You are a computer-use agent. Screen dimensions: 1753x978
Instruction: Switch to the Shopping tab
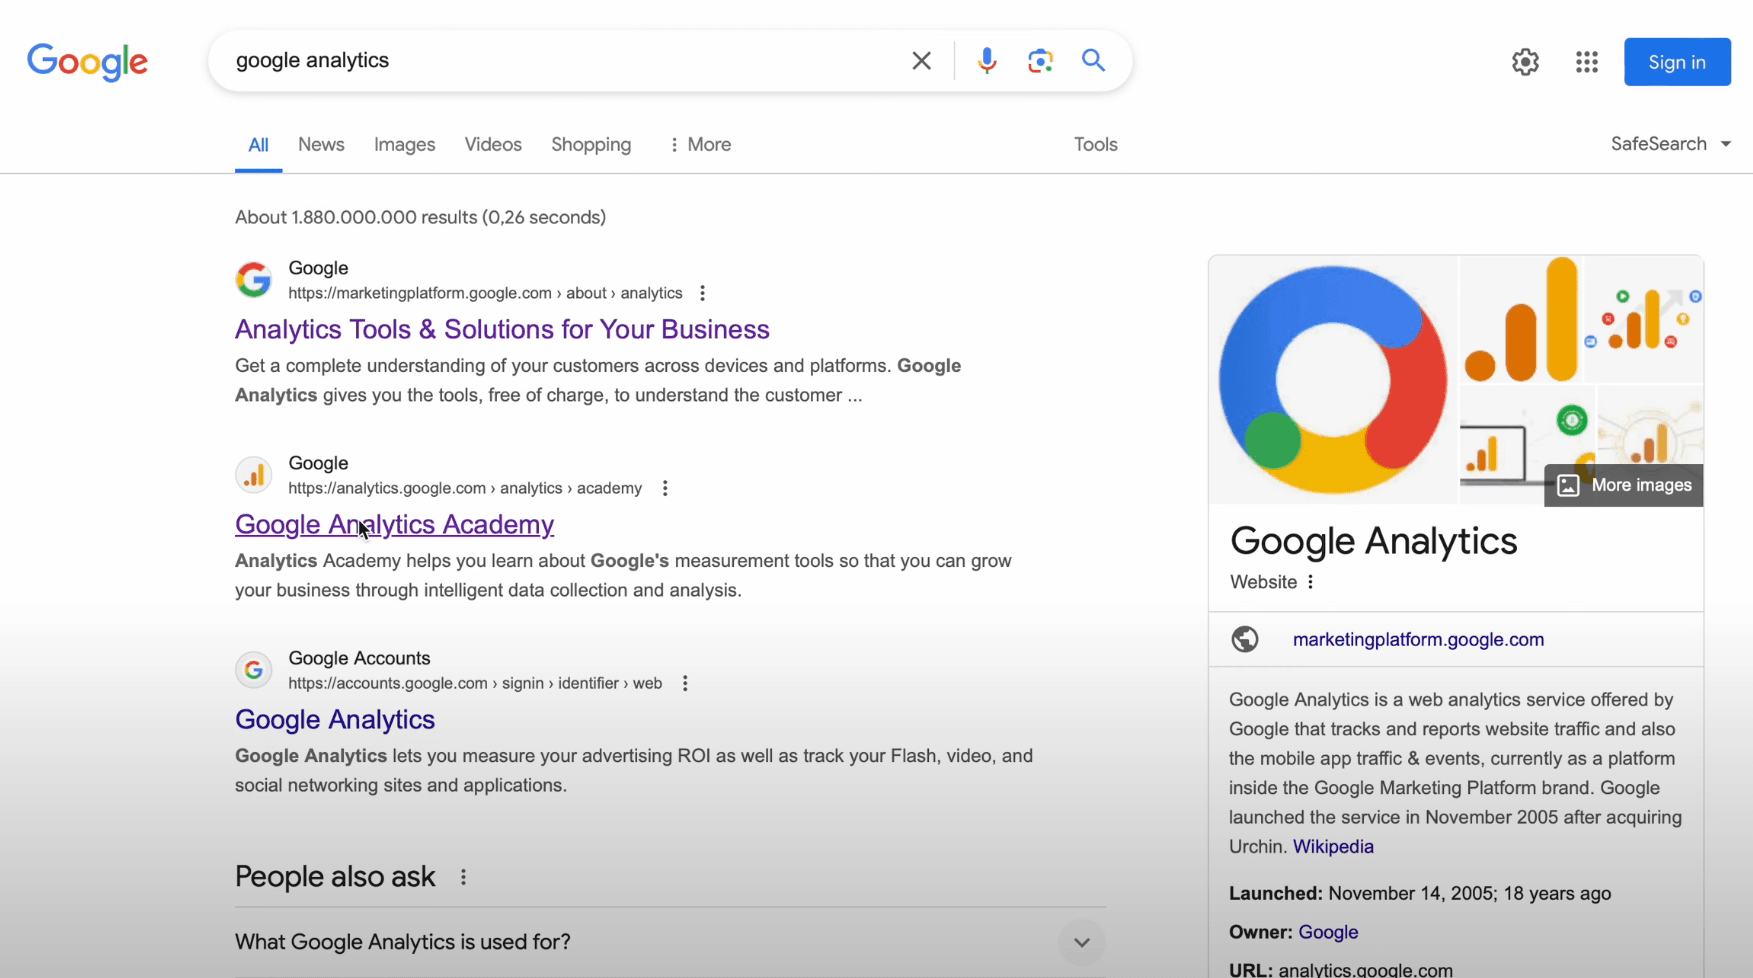click(x=591, y=144)
